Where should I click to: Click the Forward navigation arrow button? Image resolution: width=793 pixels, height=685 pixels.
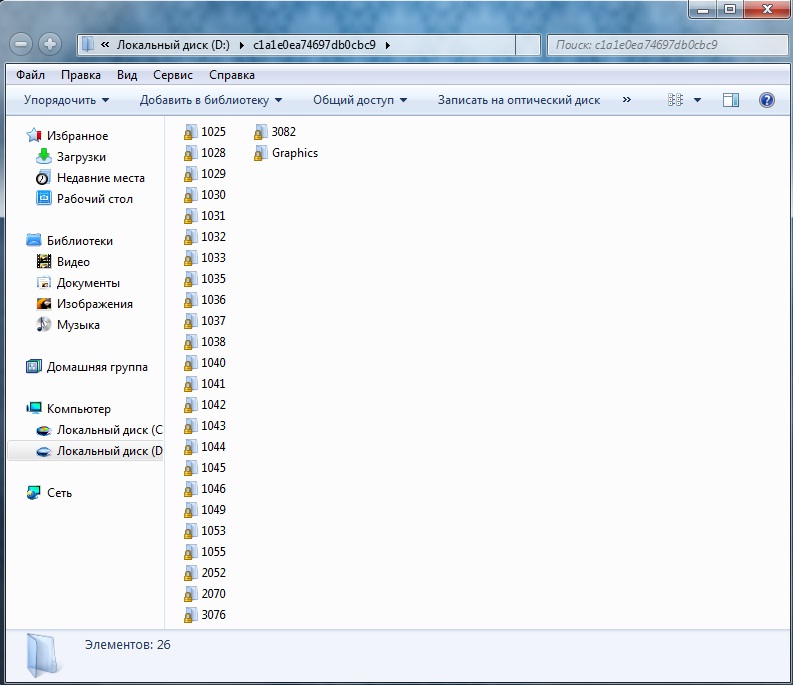(50, 45)
